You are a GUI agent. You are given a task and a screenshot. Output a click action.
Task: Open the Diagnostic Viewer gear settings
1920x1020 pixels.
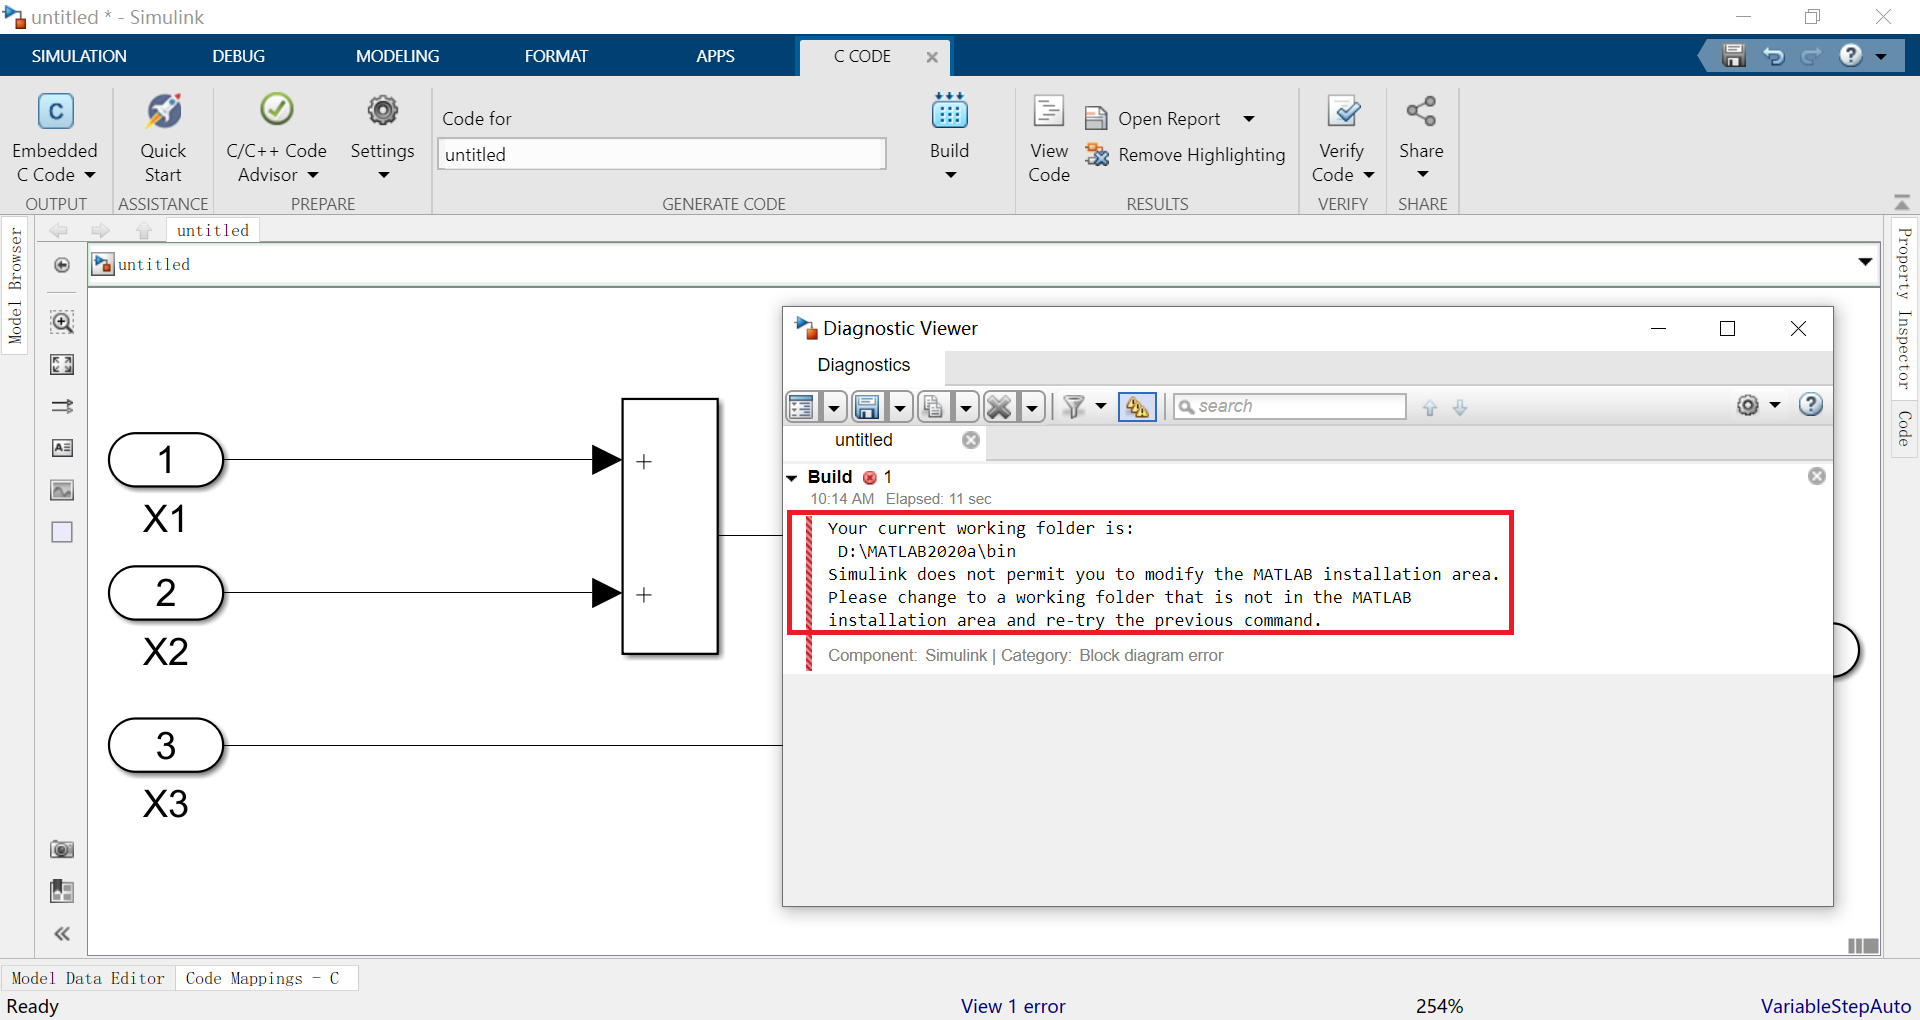(1747, 405)
